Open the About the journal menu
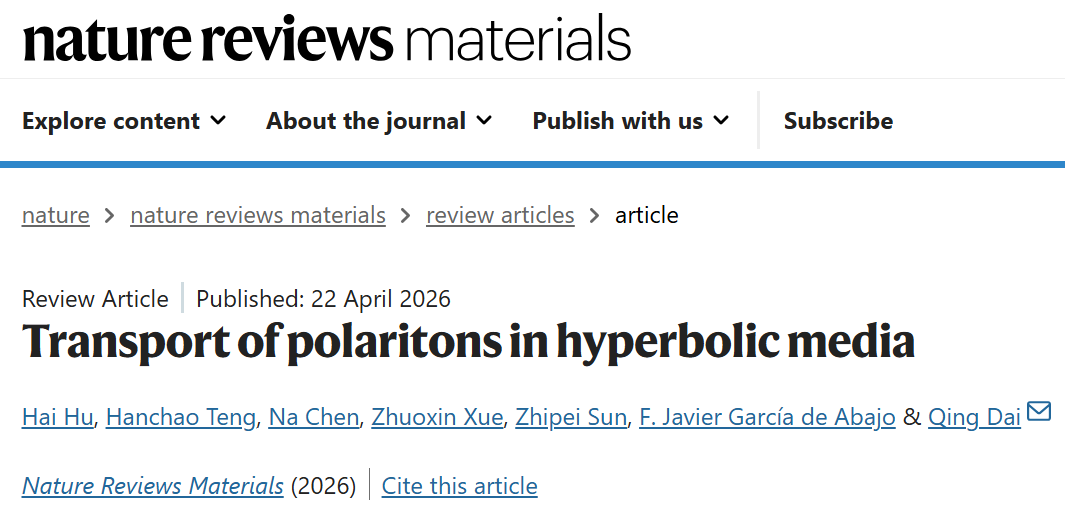The width and height of the screenshot is (1065, 522). 379,121
